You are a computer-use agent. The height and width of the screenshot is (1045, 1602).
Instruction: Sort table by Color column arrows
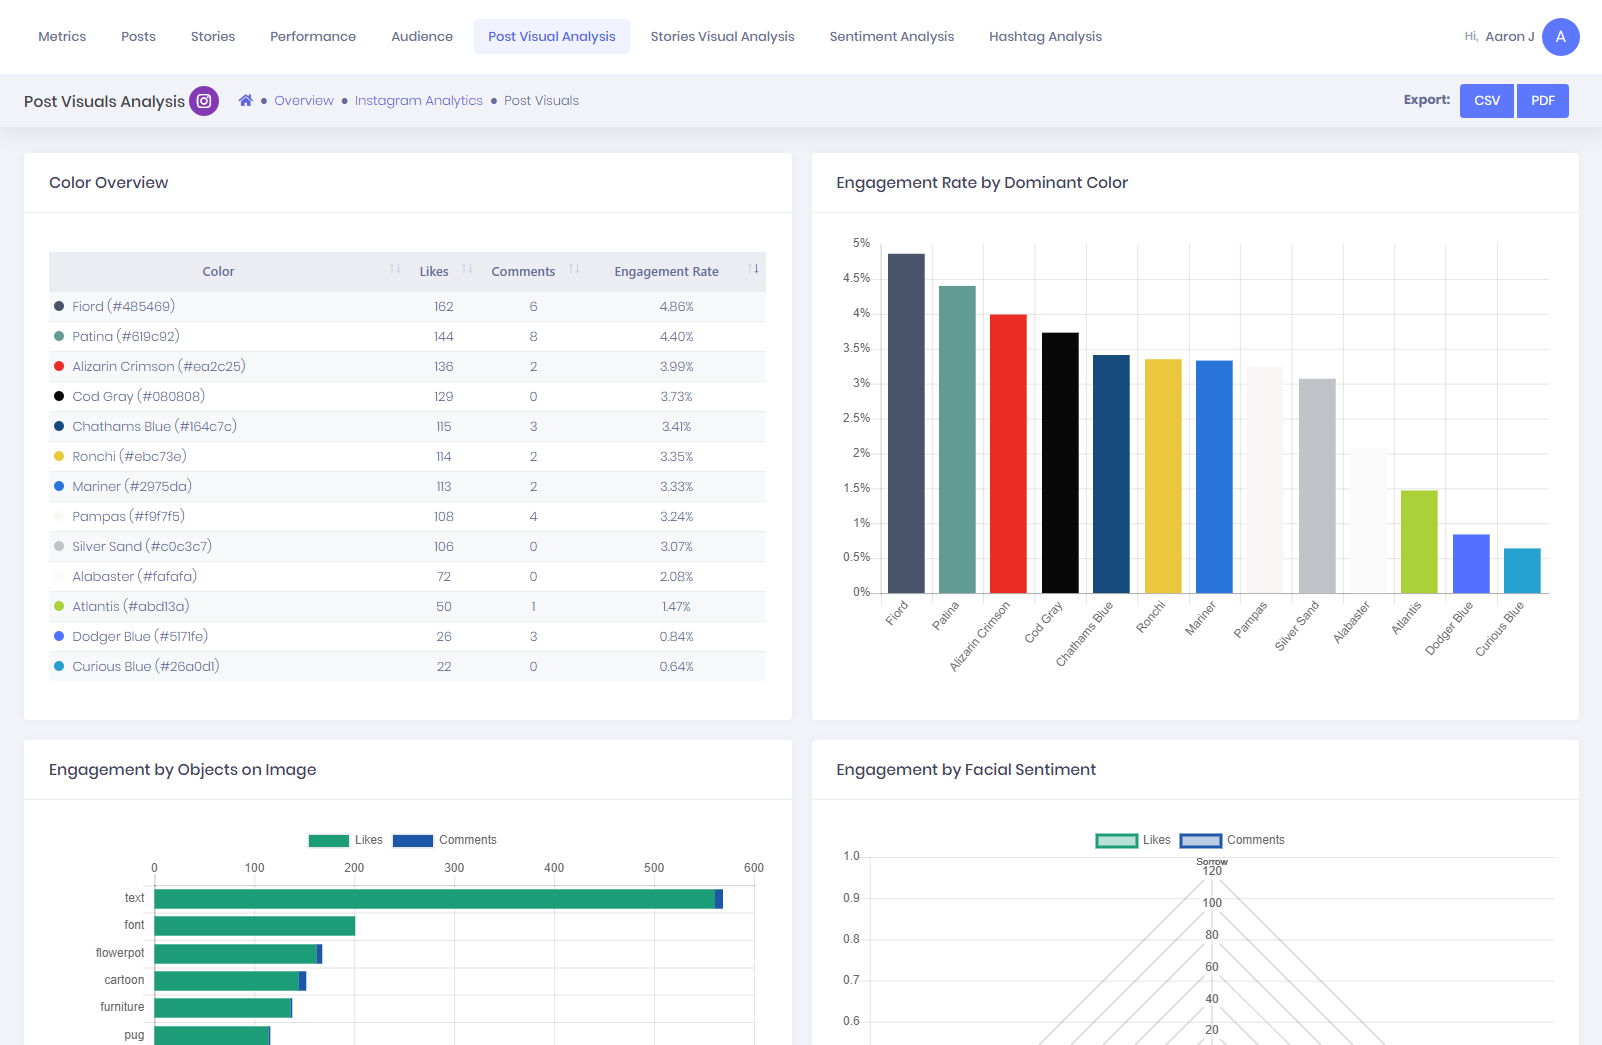coord(395,269)
